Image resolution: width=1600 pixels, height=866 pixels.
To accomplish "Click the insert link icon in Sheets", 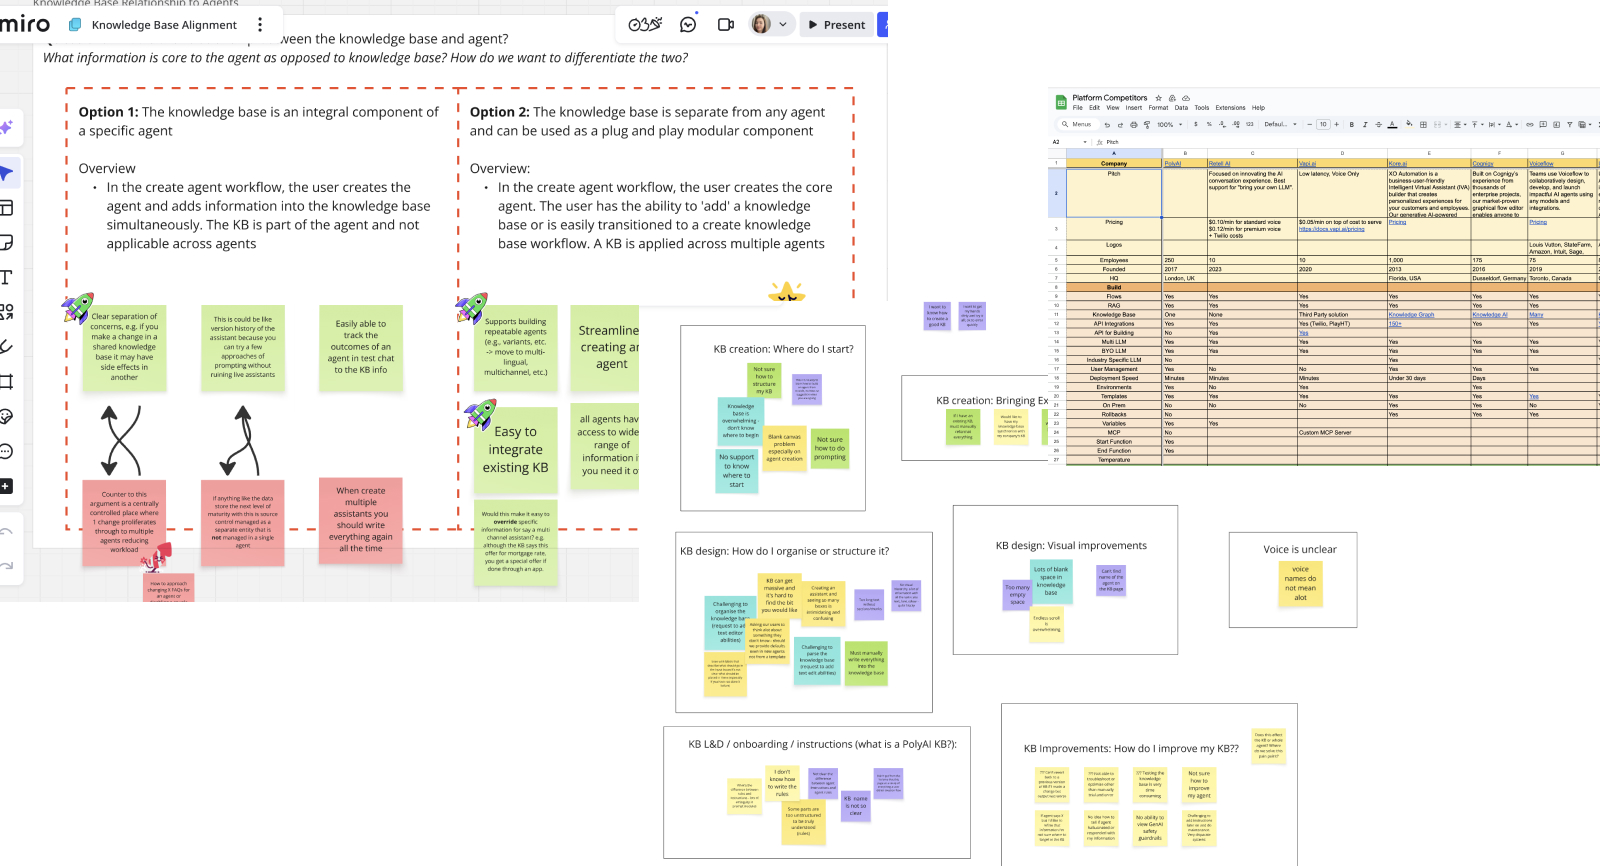I will pyautogui.click(x=1530, y=125).
